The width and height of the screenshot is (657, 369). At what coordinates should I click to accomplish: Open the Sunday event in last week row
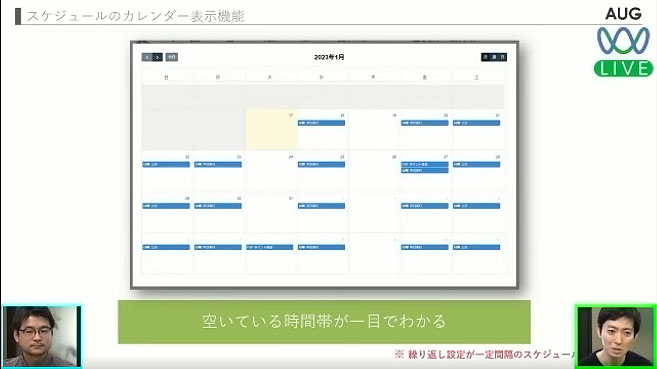(x=166, y=247)
